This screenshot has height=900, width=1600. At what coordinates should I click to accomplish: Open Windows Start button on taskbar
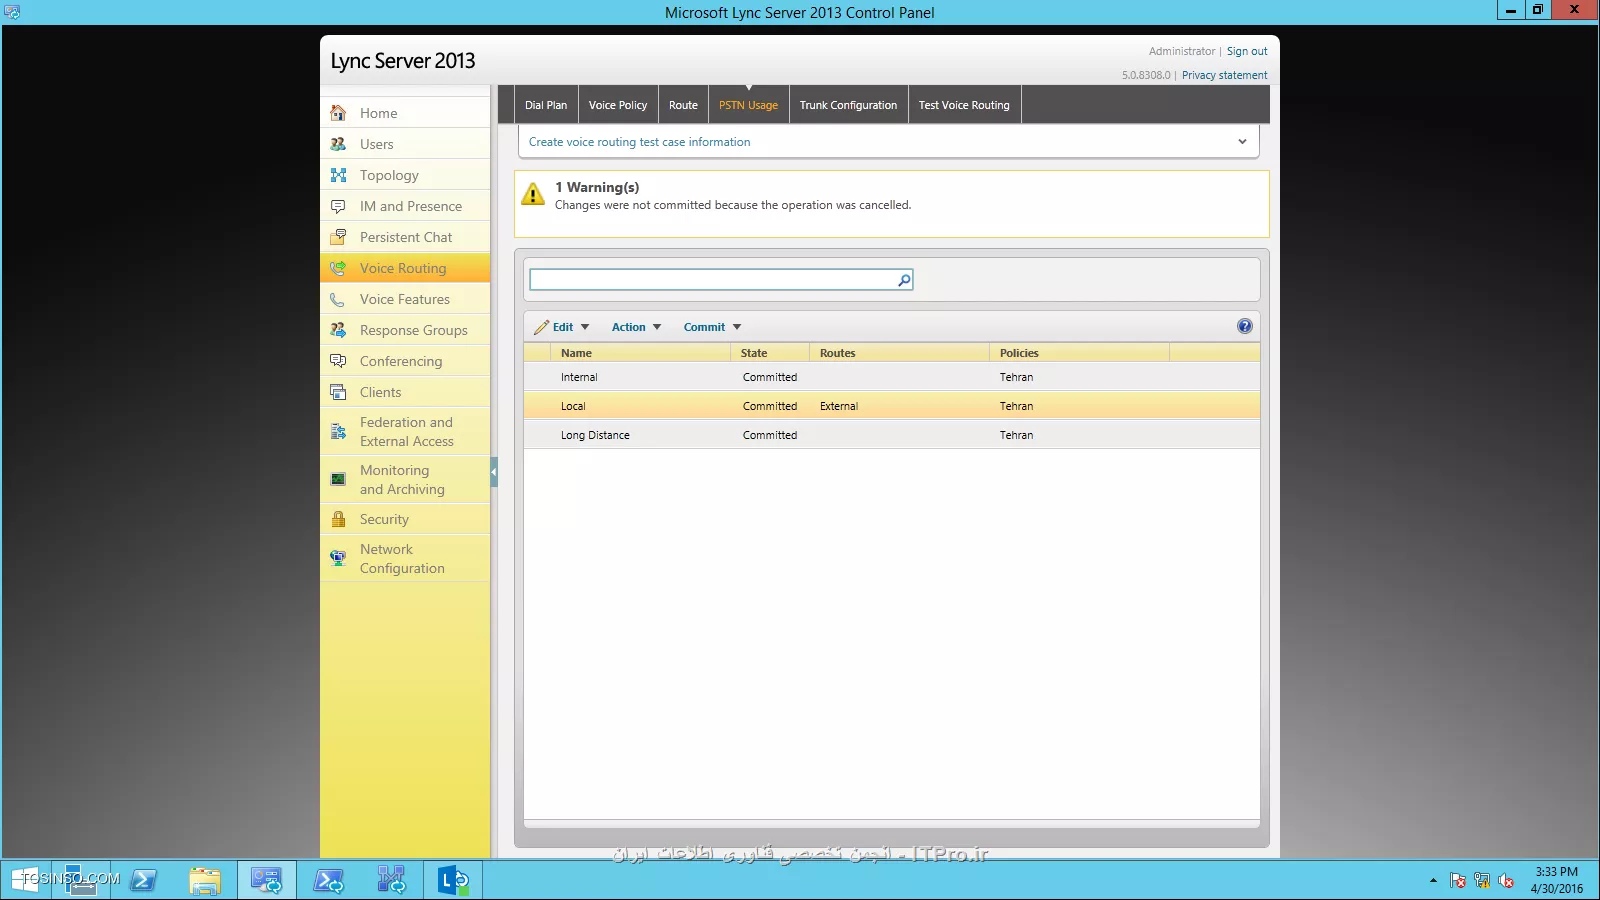(x=26, y=880)
